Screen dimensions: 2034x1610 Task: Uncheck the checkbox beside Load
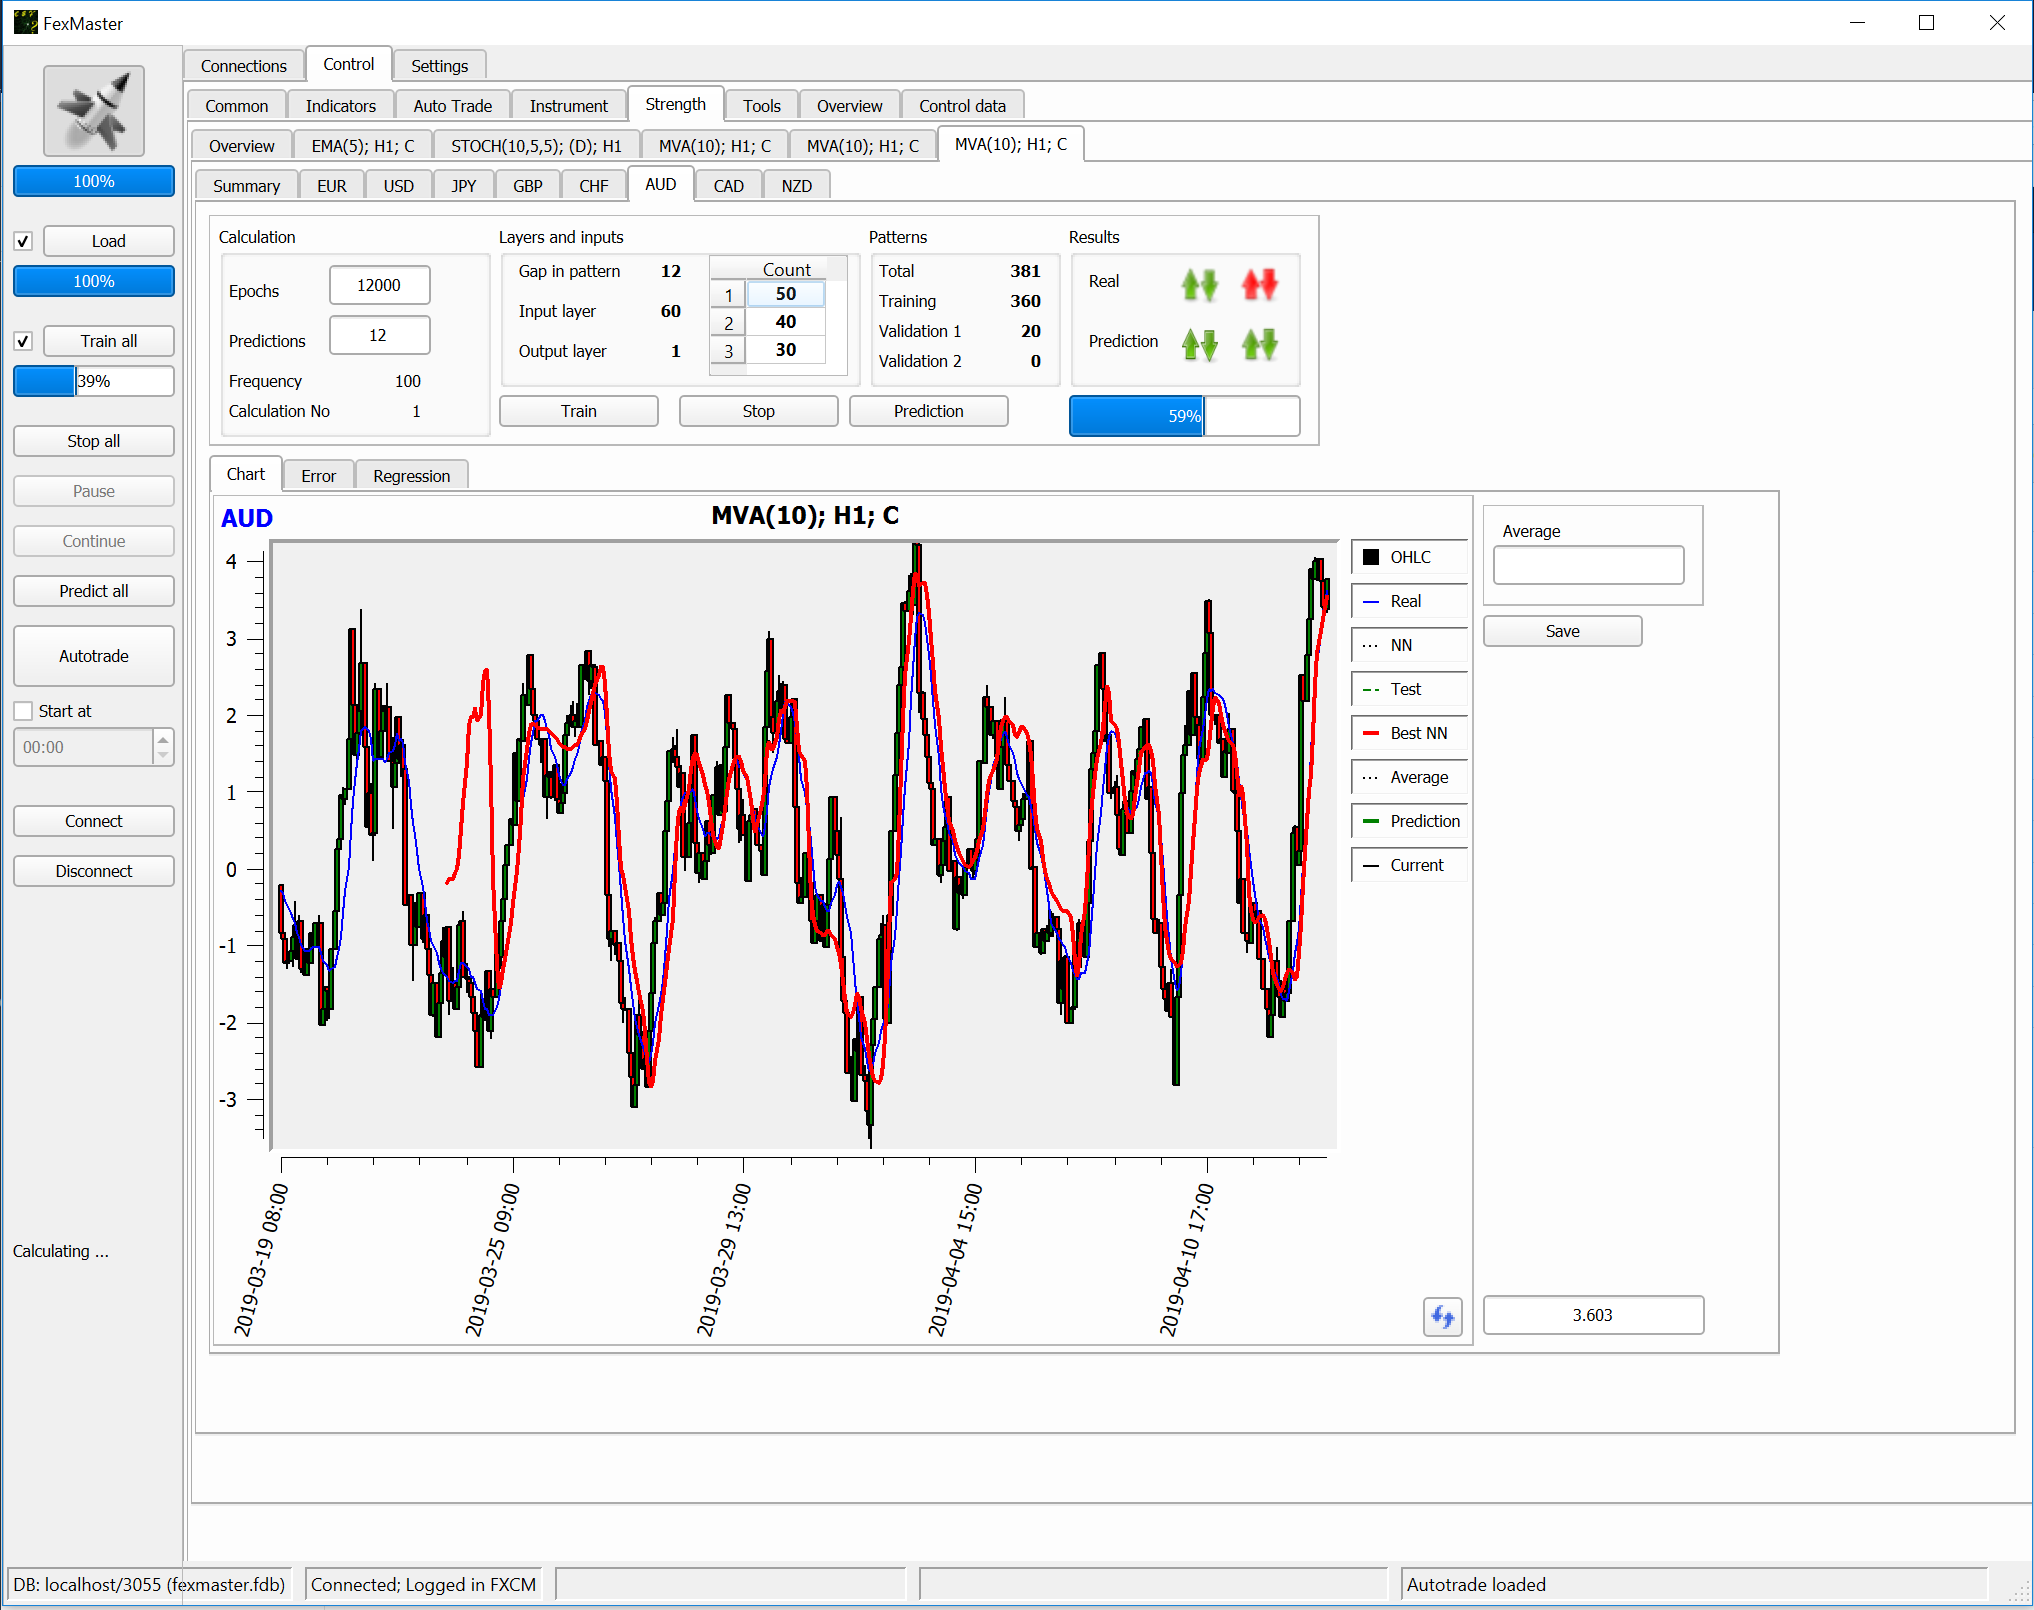pos(24,241)
